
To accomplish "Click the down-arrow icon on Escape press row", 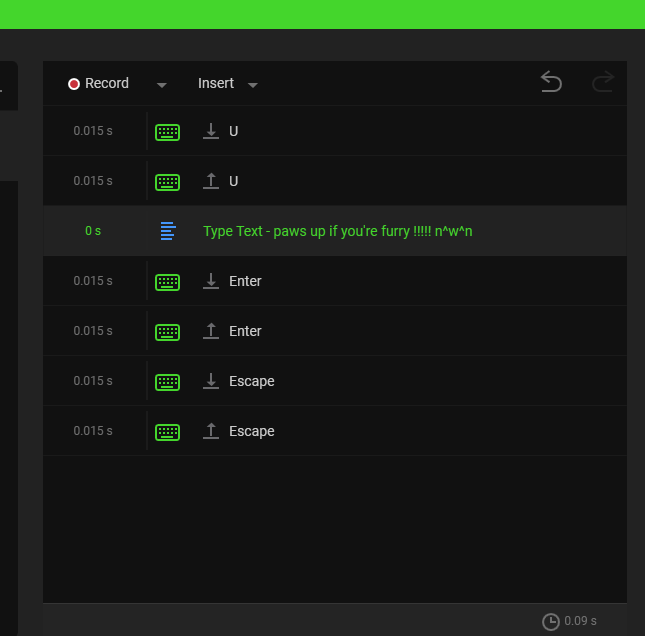I will pyautogui.click(x=211, y=382).
